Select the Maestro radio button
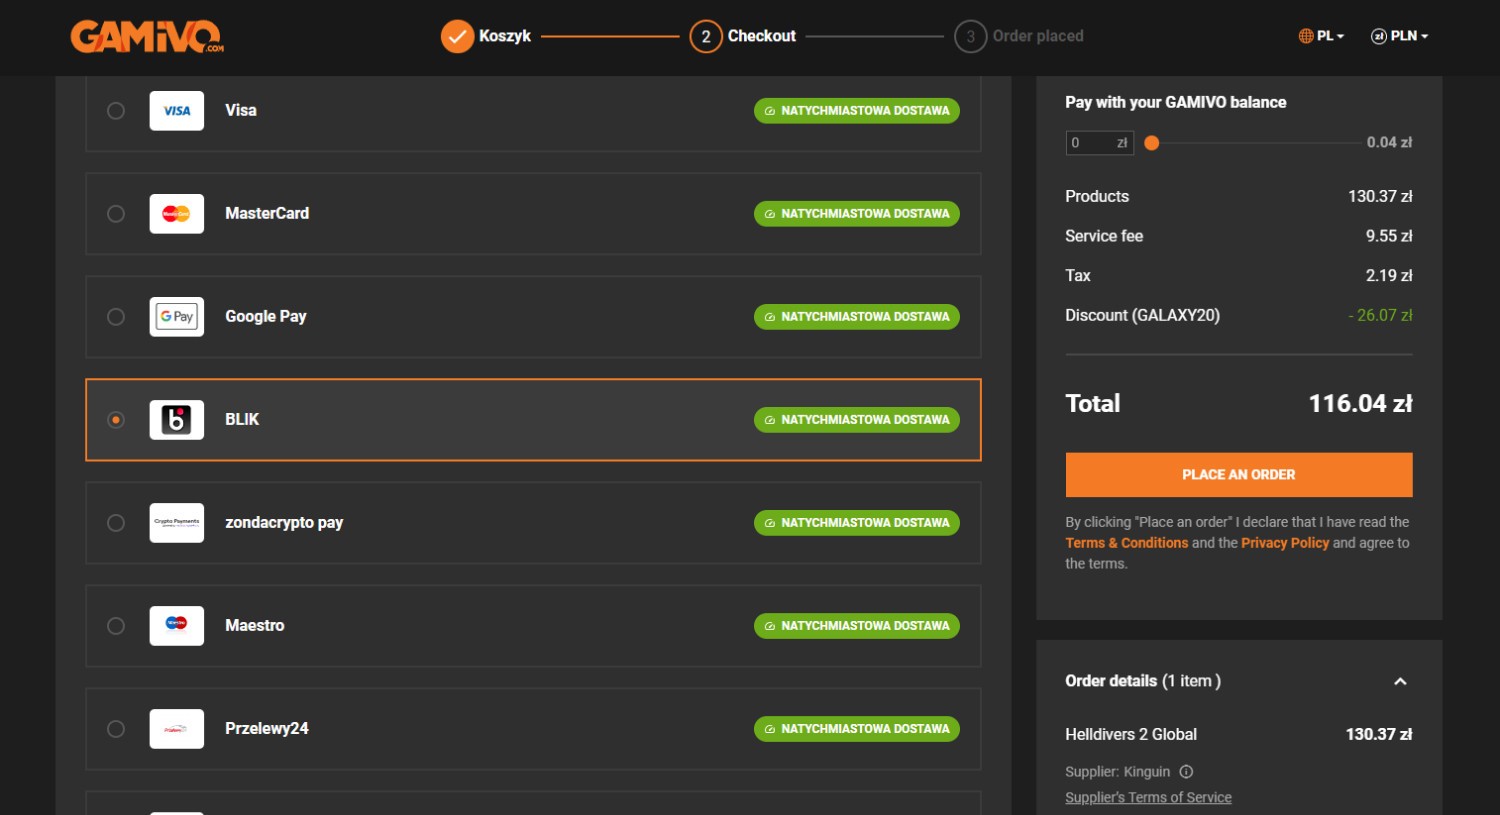Image resolution: width=1500 pixels, height=815 pixels. (x=116, y=626)
